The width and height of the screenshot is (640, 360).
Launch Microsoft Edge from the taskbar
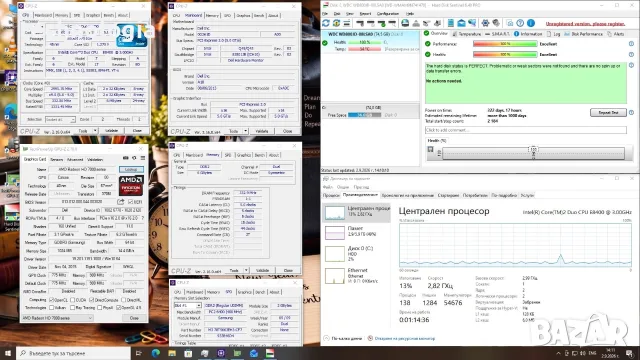coord(156,353)
